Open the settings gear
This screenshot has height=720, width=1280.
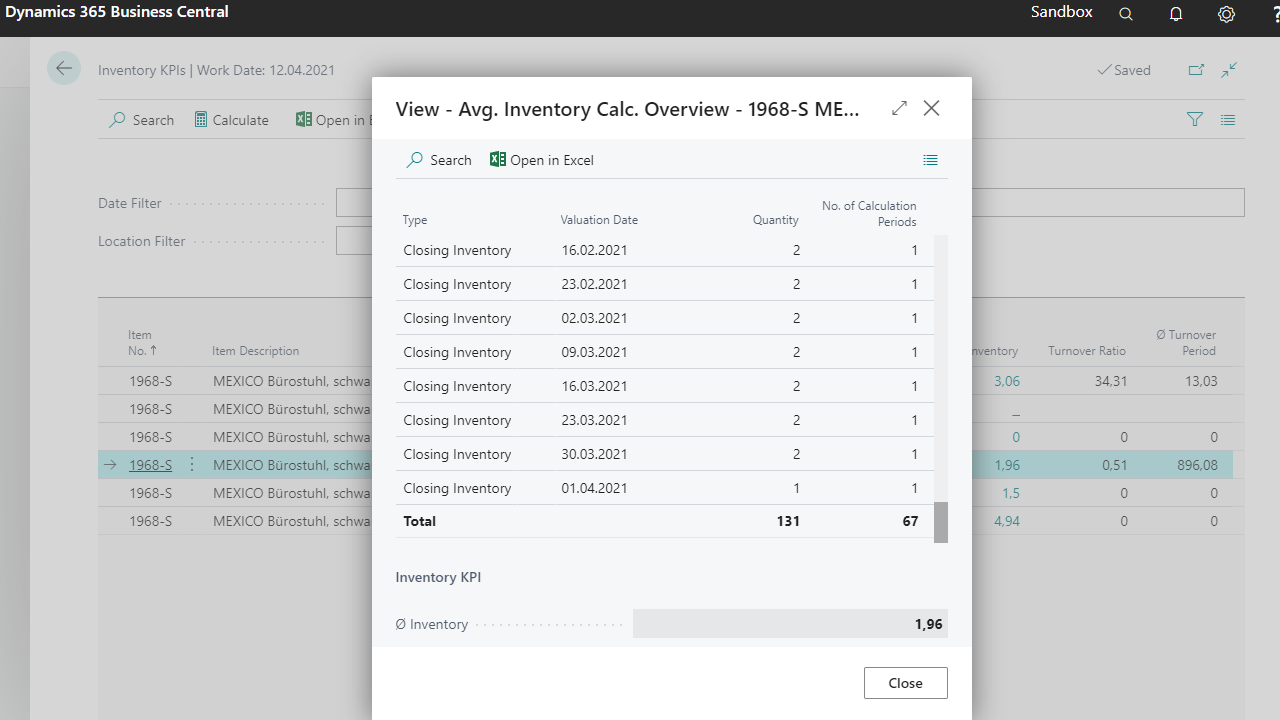[1226, 14]
